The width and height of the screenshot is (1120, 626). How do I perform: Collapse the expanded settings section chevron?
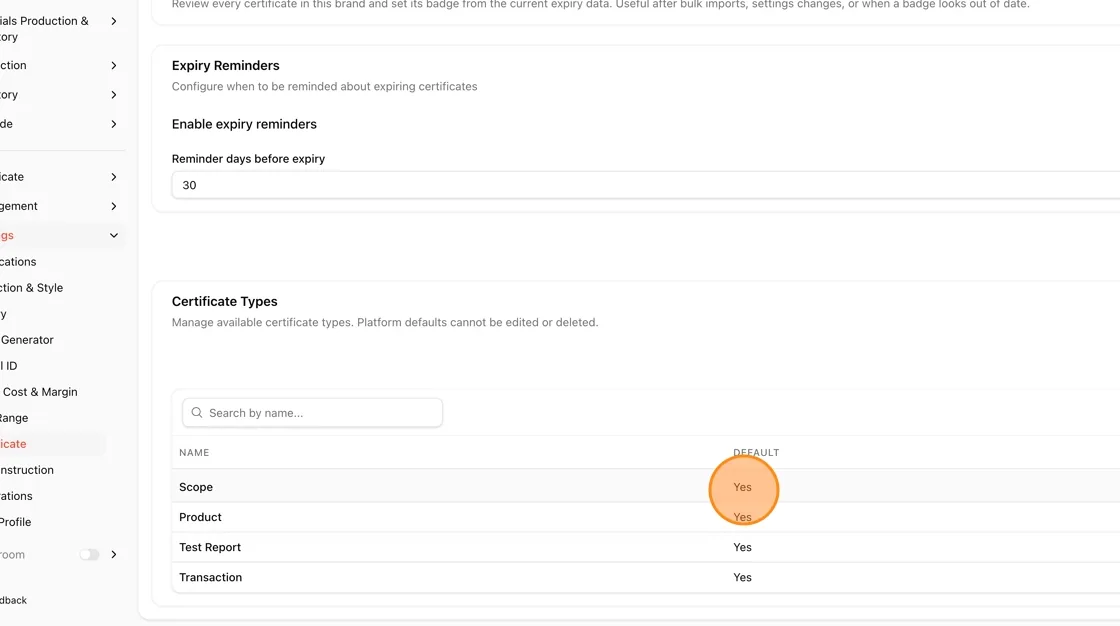click(x=114, y=236)
